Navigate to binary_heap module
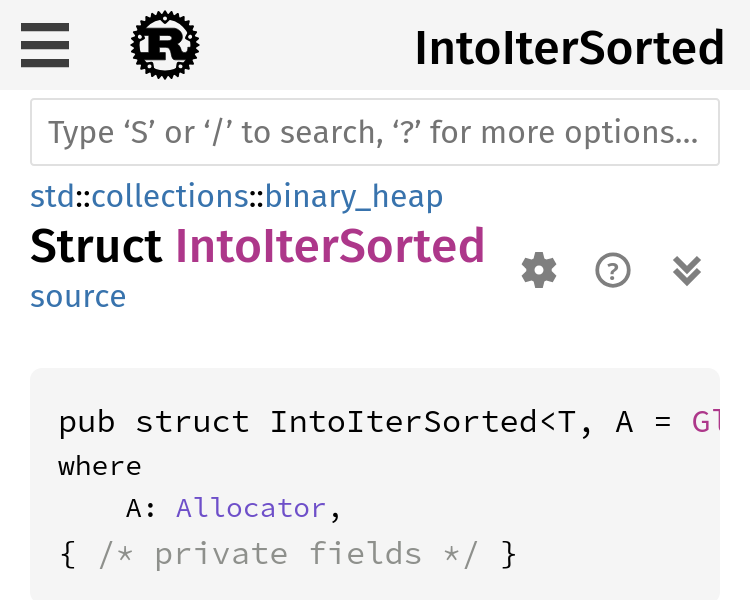This screenshot has width=750, height=600. point(353,197)
